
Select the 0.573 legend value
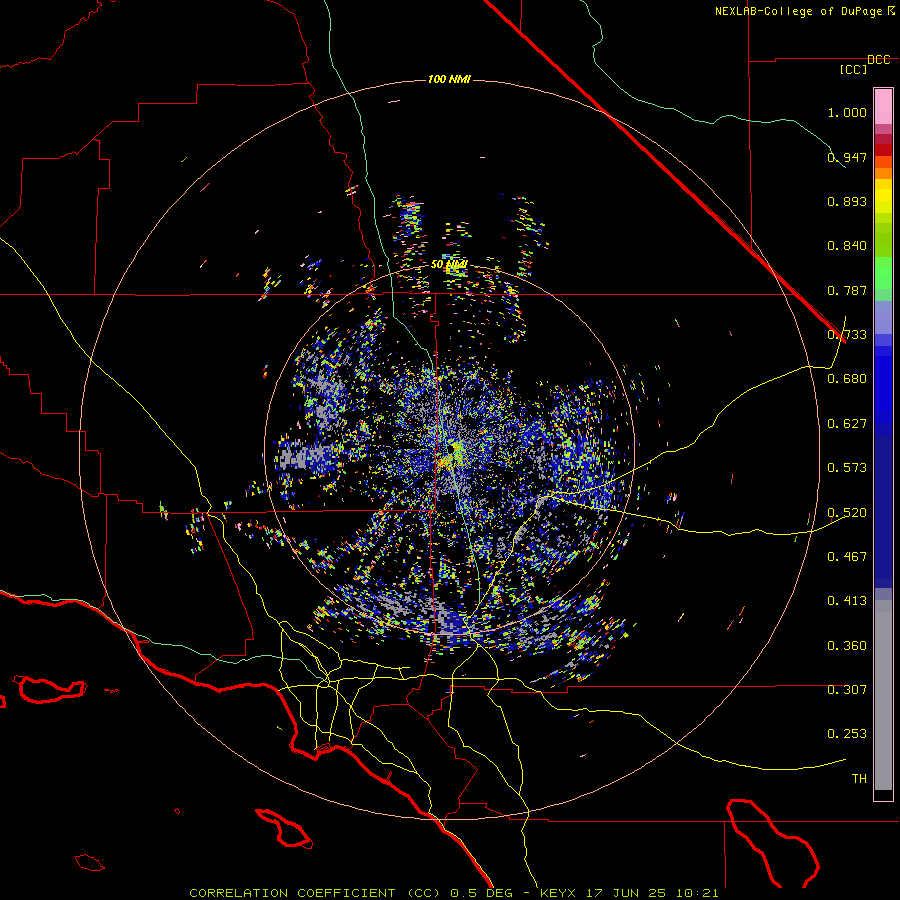pyautogui.click(x=847, y=468)
